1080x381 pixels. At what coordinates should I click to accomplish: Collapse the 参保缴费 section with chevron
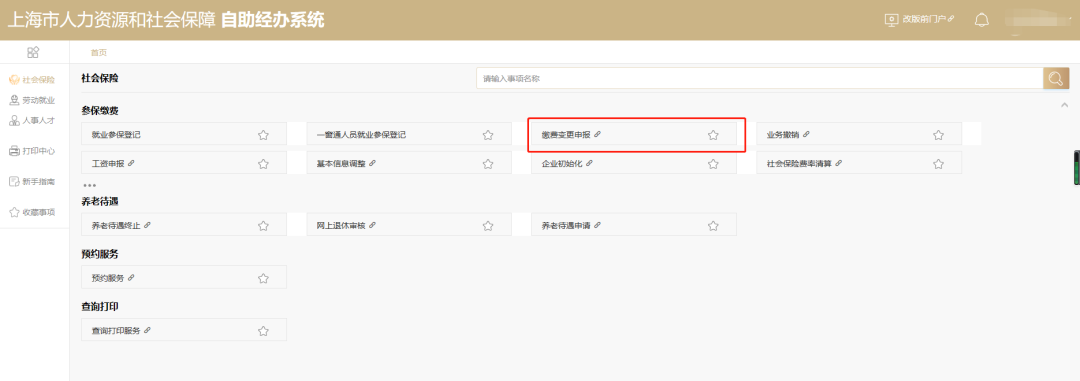(1064, 105)
